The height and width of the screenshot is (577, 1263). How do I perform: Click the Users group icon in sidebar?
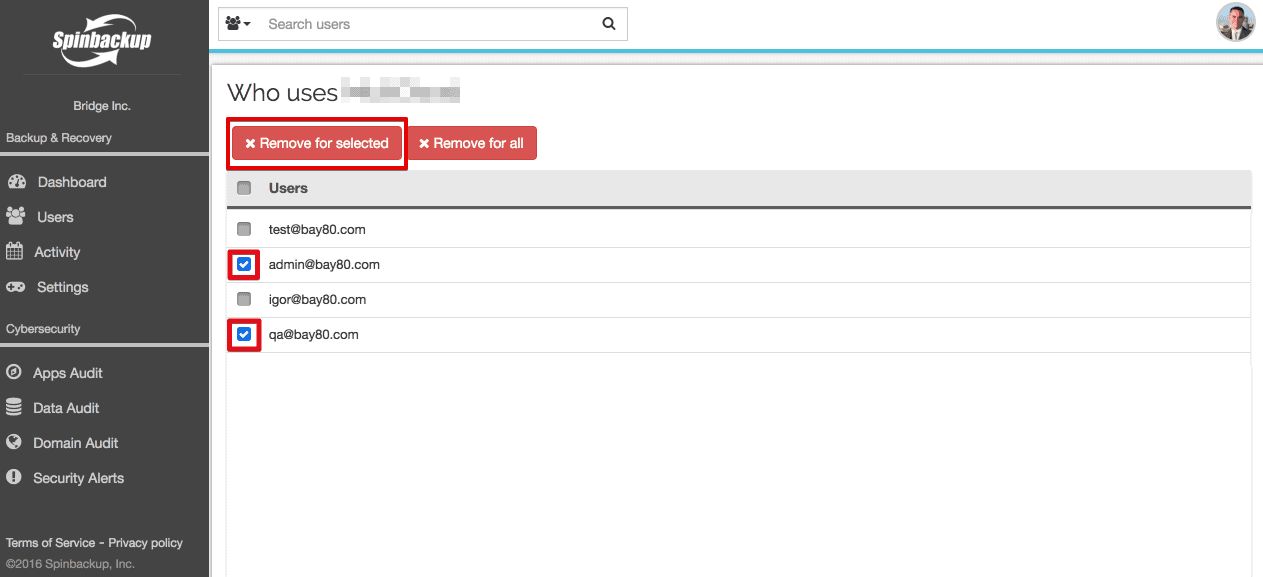(x=15, y=217)
